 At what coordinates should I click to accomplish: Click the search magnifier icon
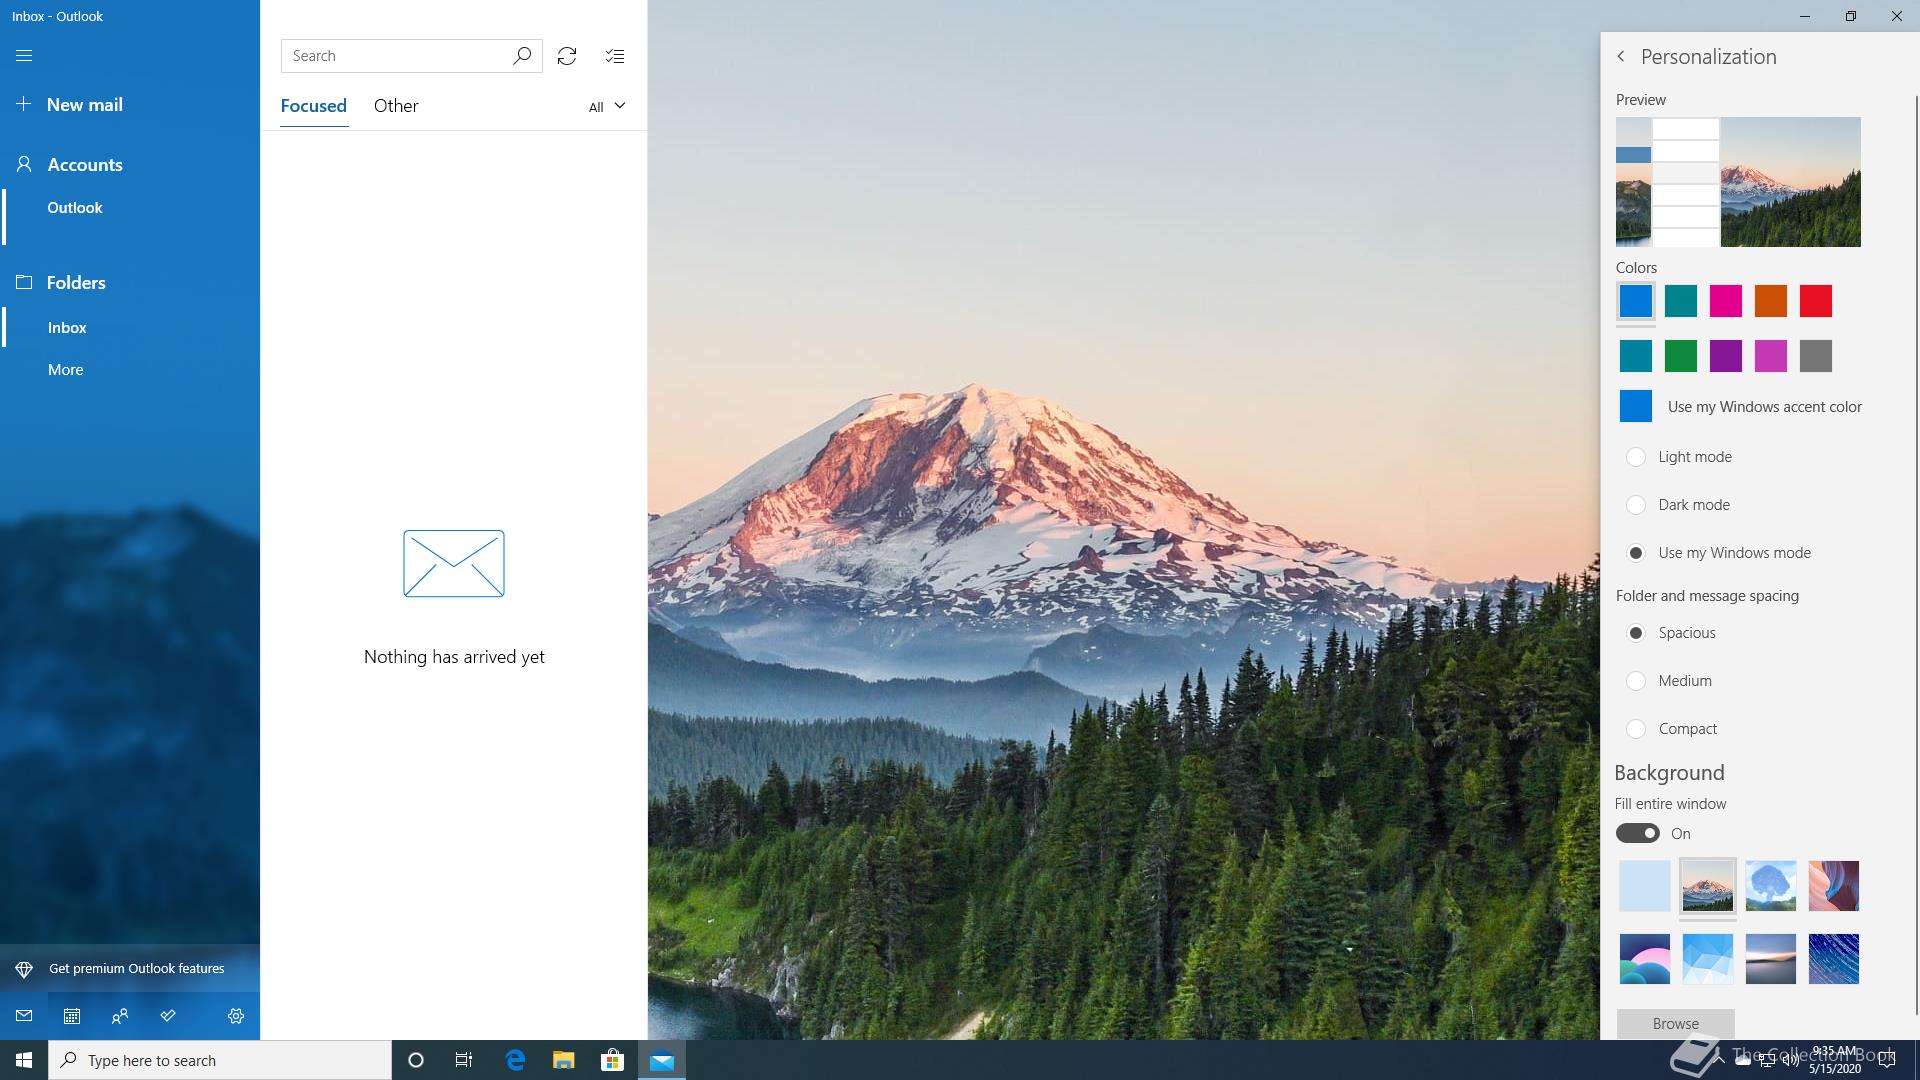point(522,56)
